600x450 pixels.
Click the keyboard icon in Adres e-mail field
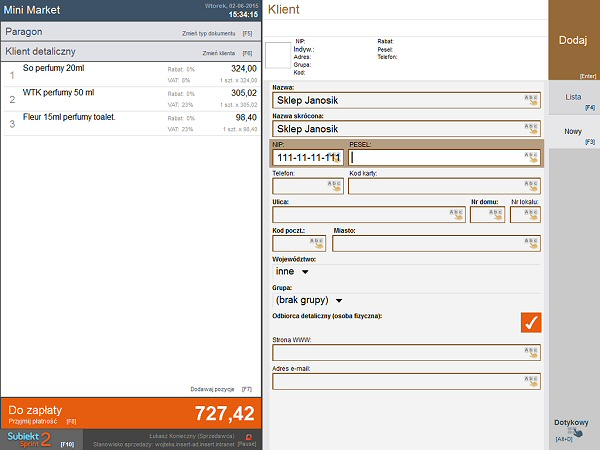(530, 381)
